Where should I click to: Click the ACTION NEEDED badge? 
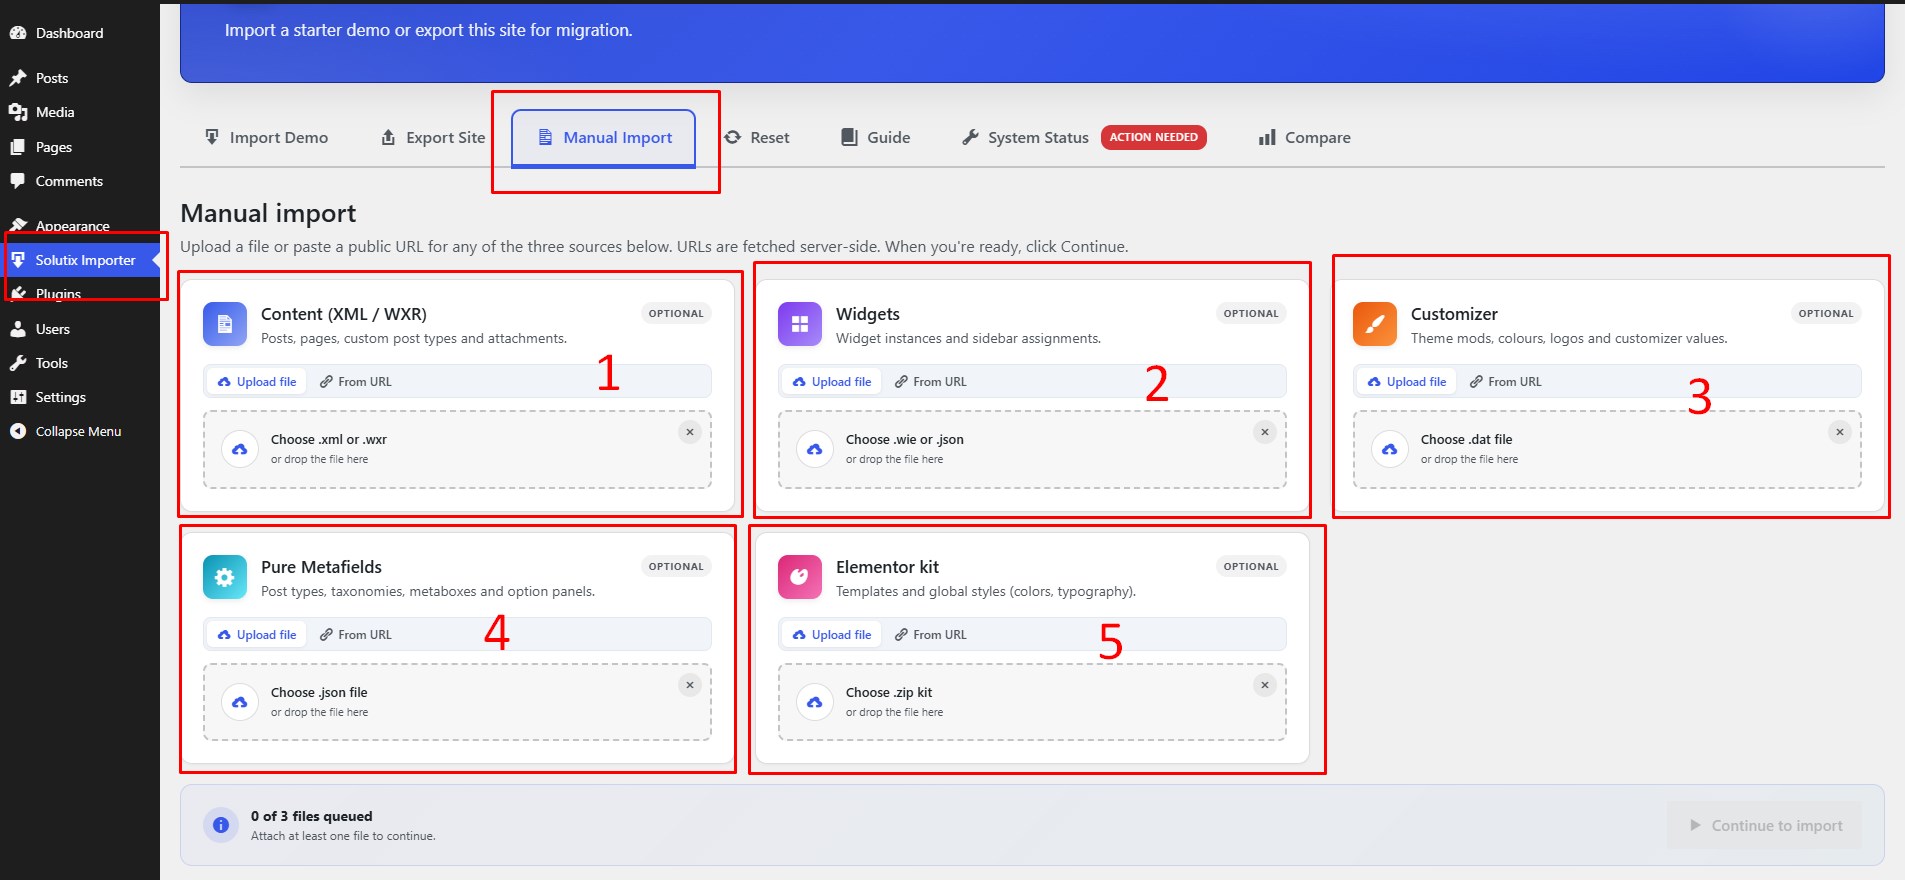point(1154,137)
